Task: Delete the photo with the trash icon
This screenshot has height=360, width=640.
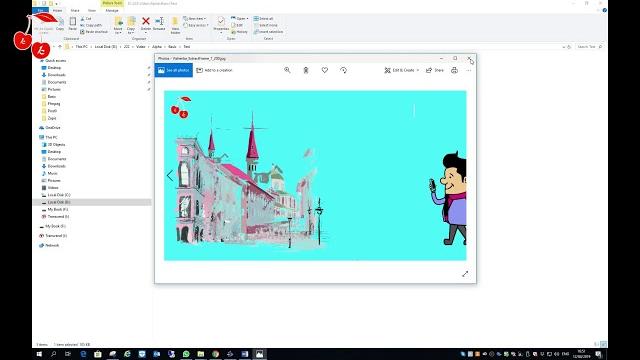Action: pyautogui.click(x=306, y=70)
